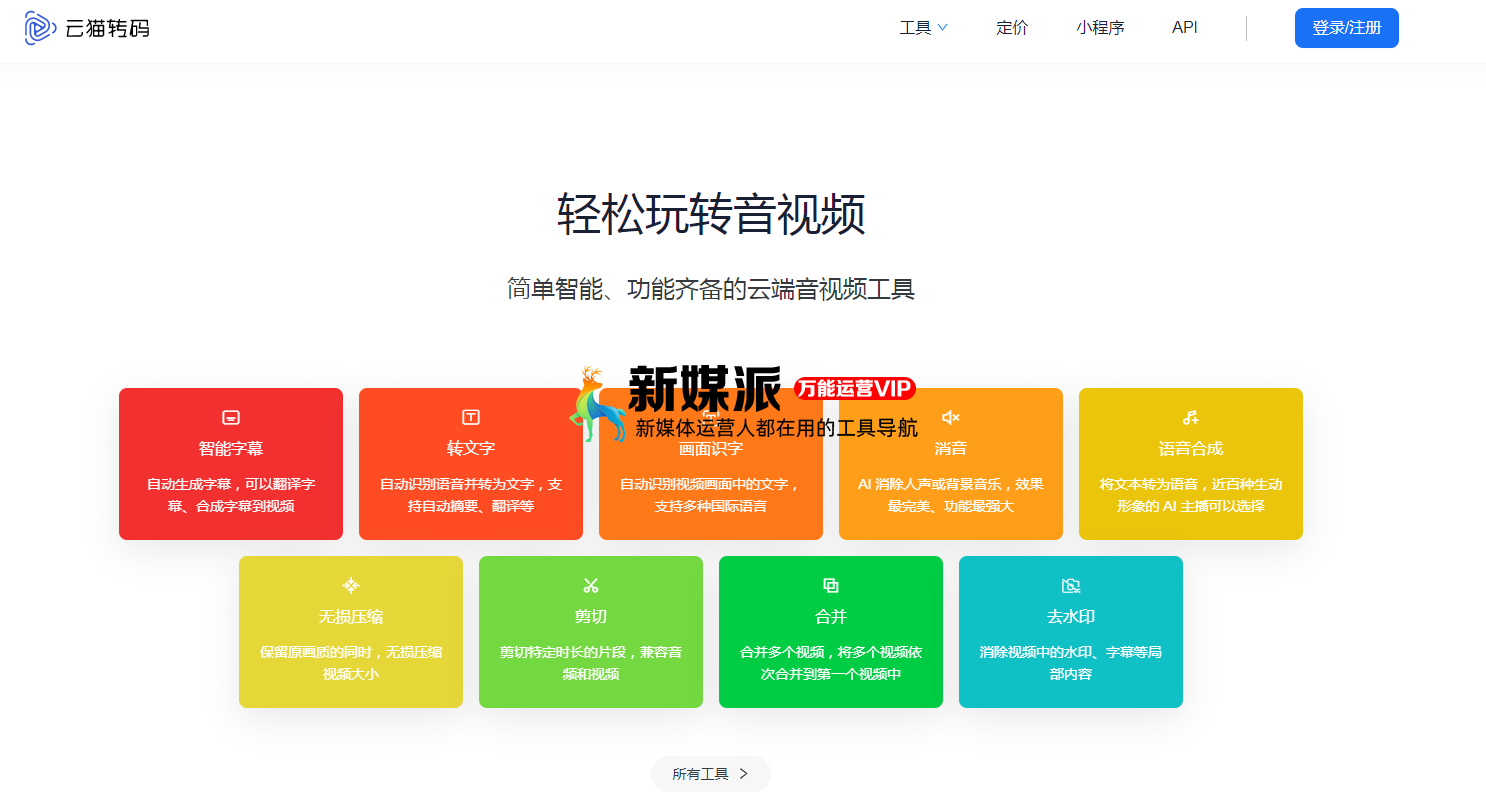1486x807 pixels.
Task: Click the subtitle icon on 智能字幕 card
Action: click(x=231, y=417)
